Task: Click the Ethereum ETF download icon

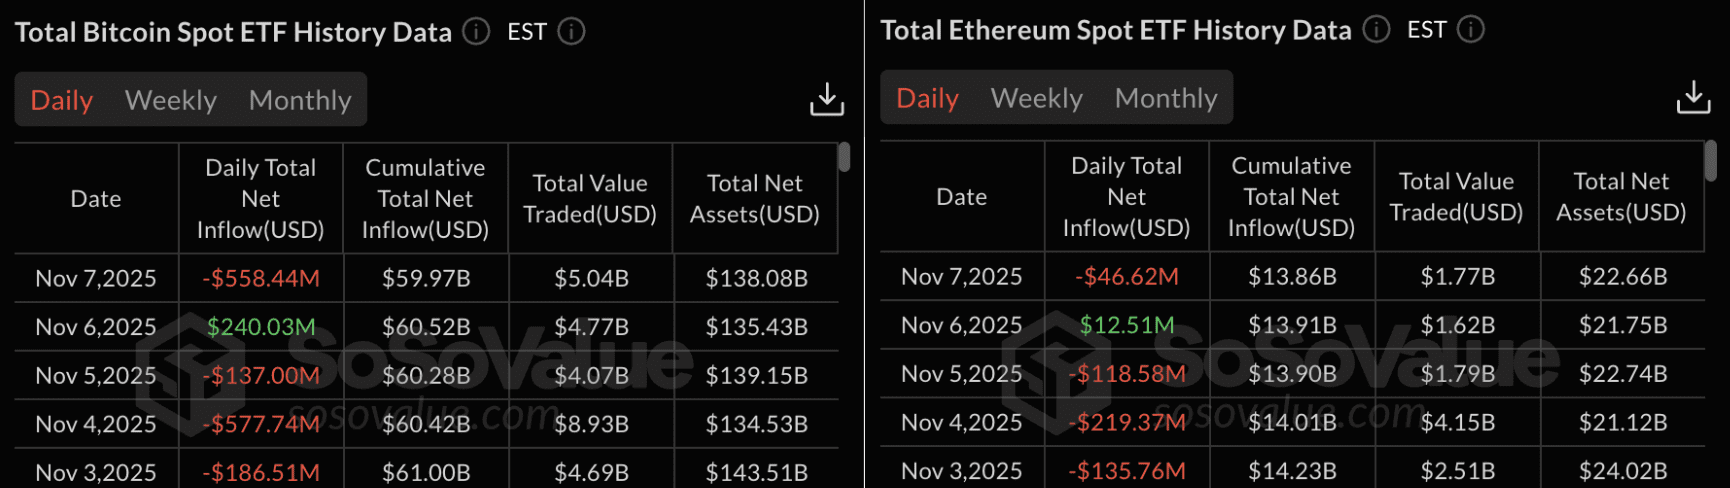Action: [x=1693, y=97]
